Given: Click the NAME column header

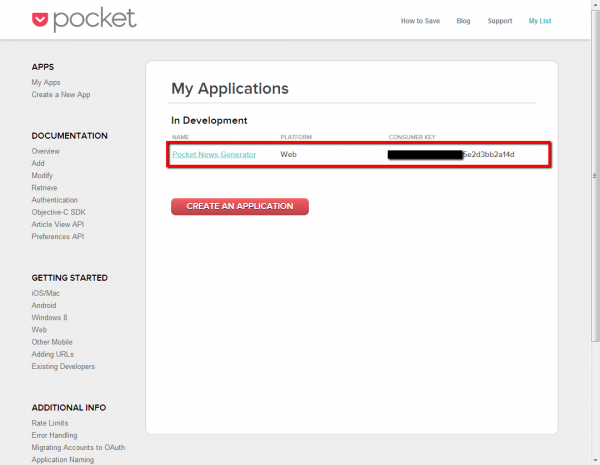Looking at the screenshot, I should tap(181, 137).
